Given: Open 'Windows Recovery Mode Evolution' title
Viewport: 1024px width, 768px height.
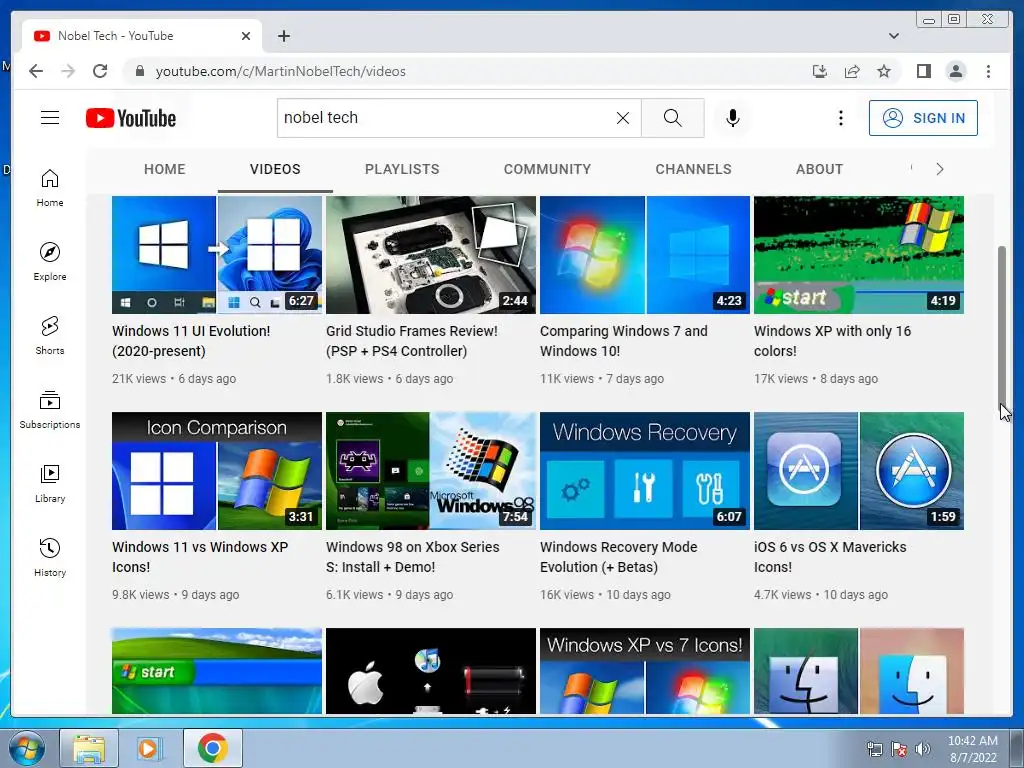Looking at the screenshot, I should (x=618, y=557).
